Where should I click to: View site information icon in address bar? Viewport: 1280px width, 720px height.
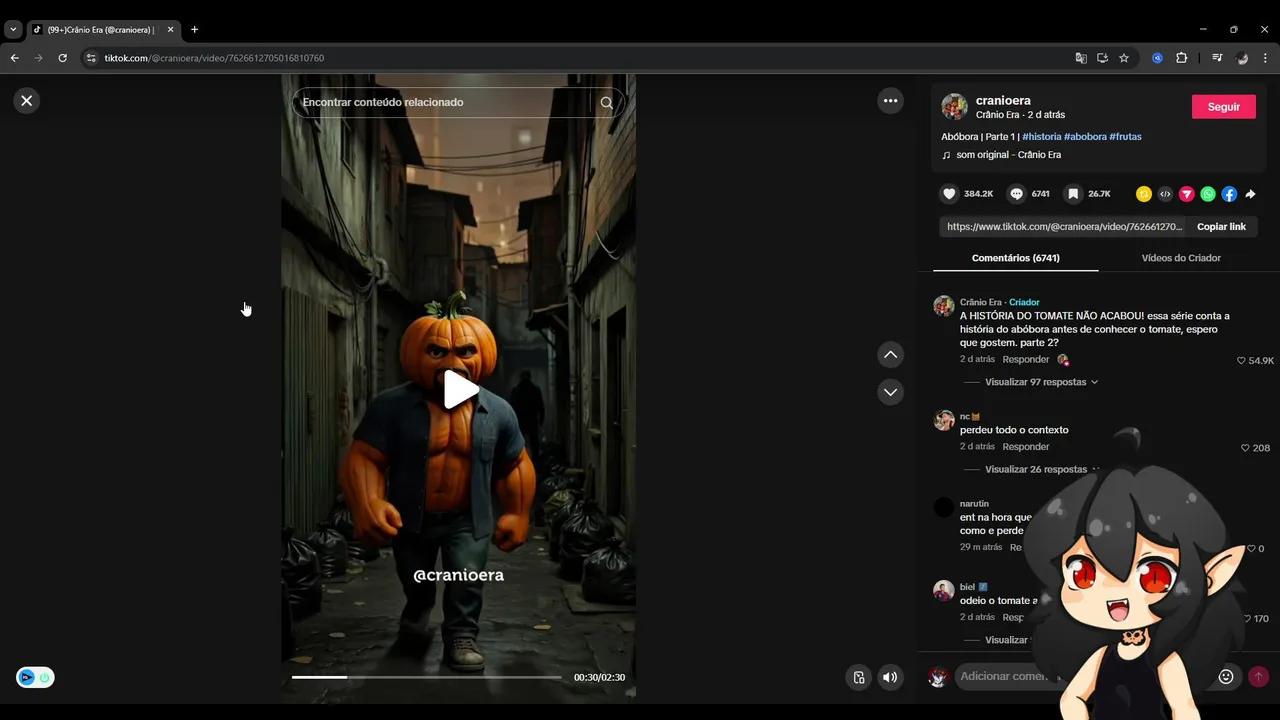(x=91, y=58)
